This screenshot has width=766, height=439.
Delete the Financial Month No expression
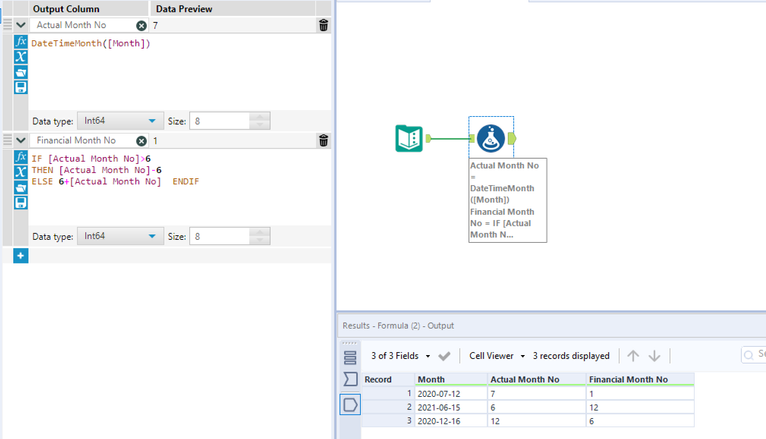tap(323, 141)
